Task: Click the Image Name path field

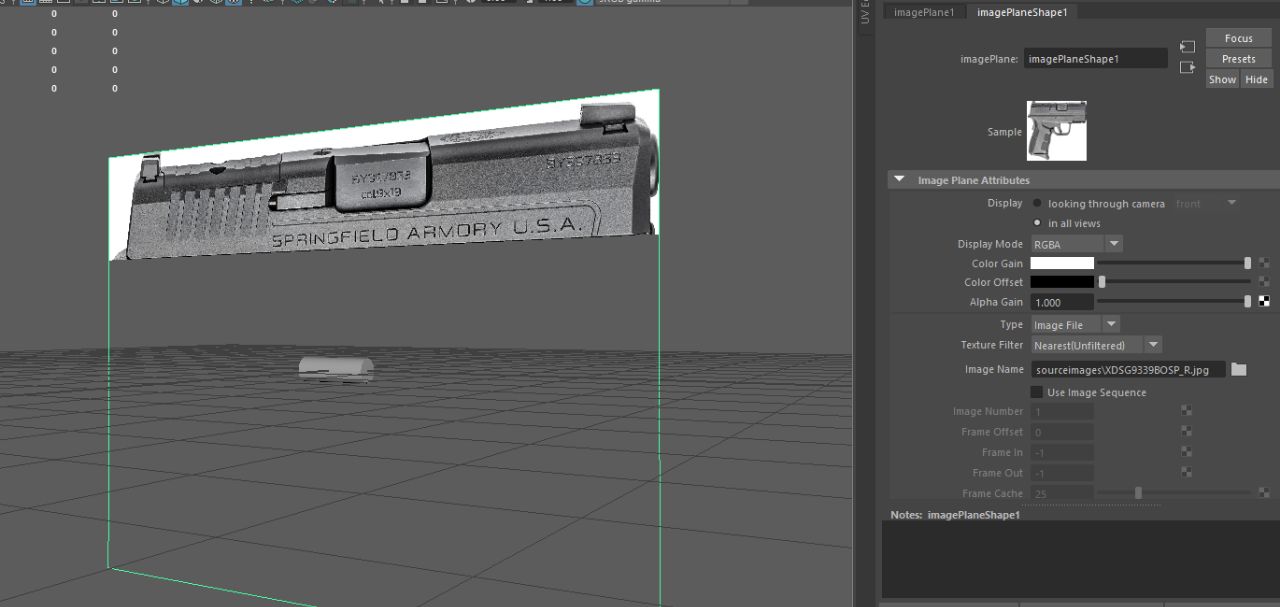Action: (x=1128, y=370)
